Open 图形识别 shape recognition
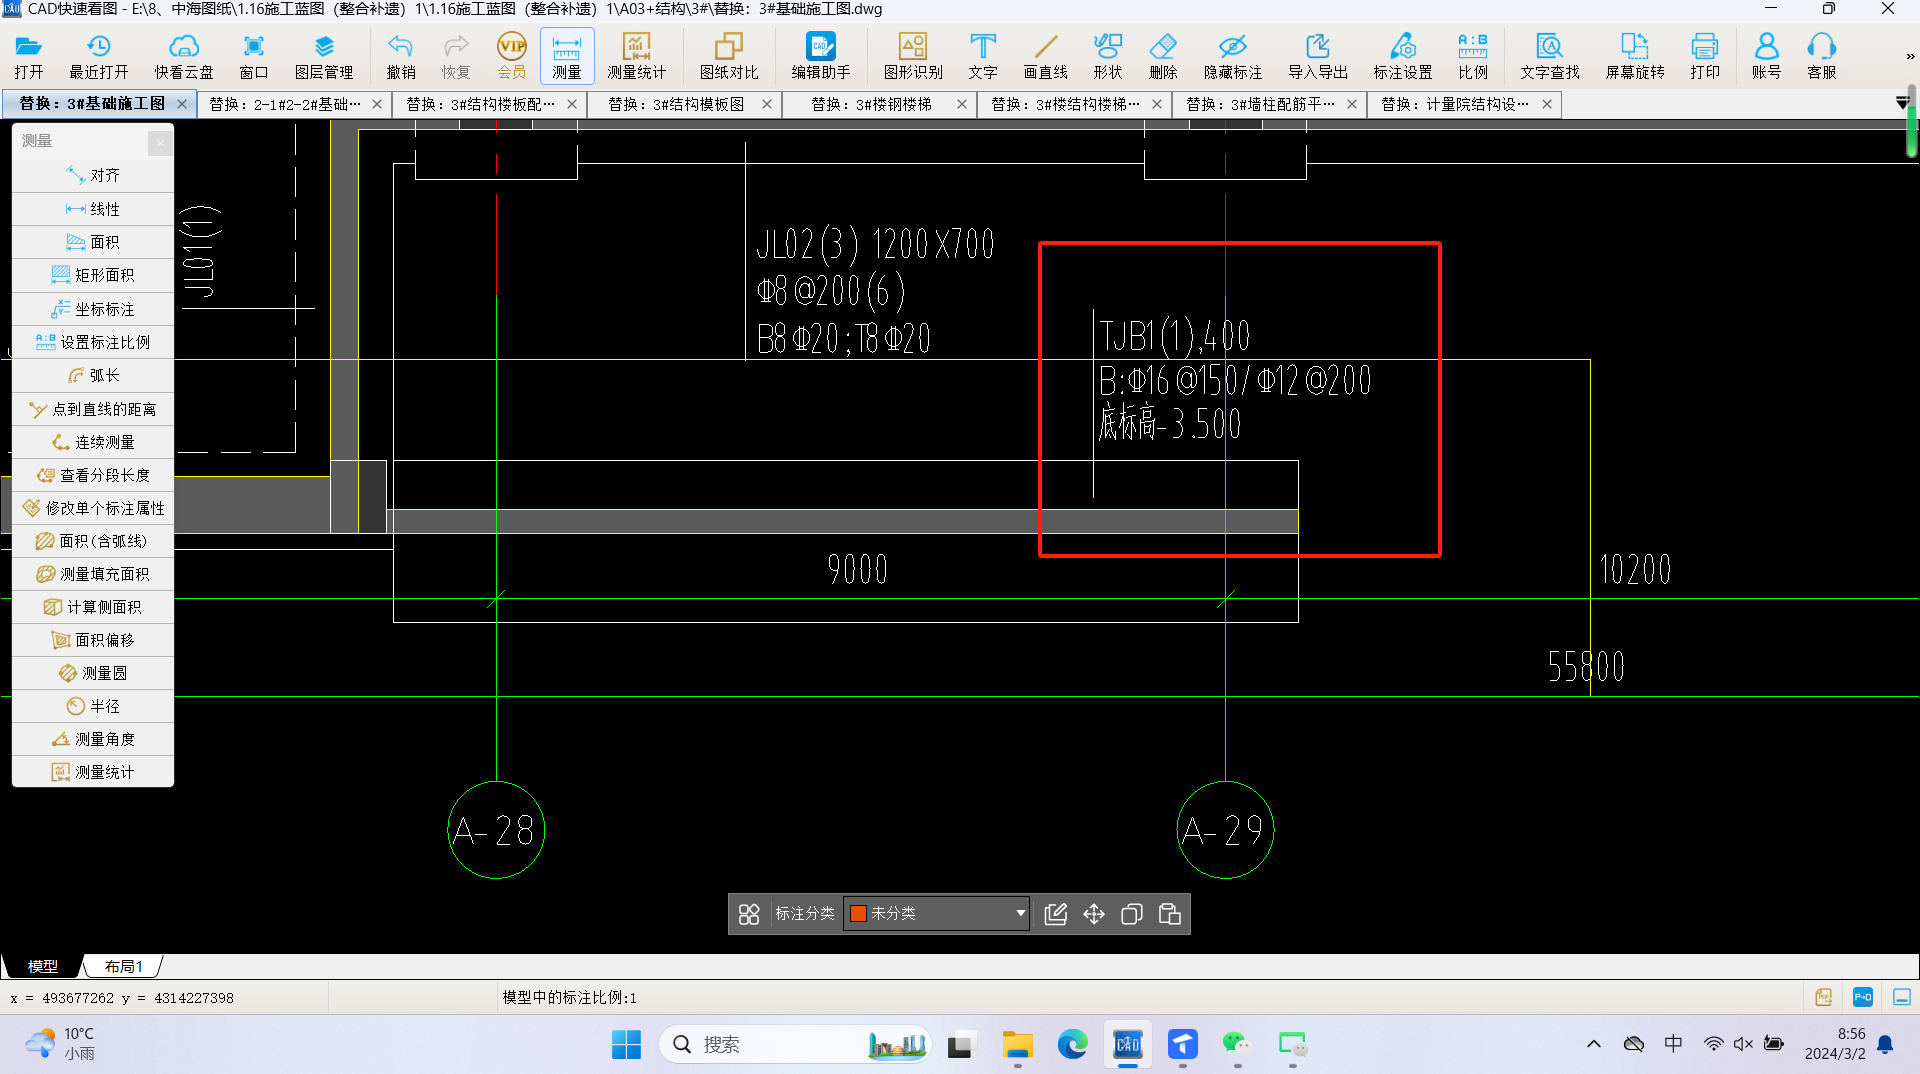The height and width of the screenshot is (1074, 1920). point(913,56)
